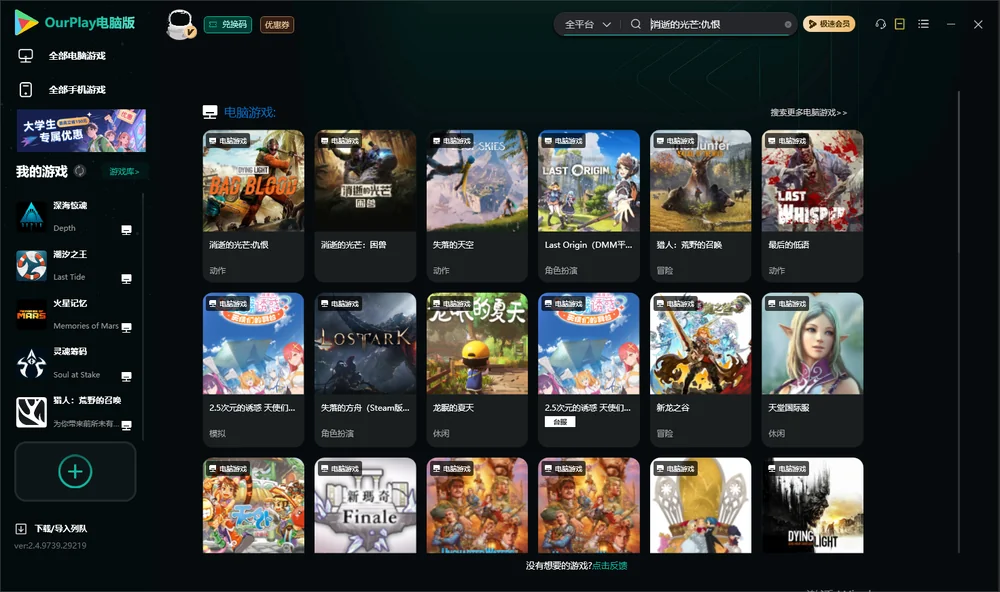Open the 消逝的光芒:仇恨 Bad Blood card

click(x=253, y=205)
